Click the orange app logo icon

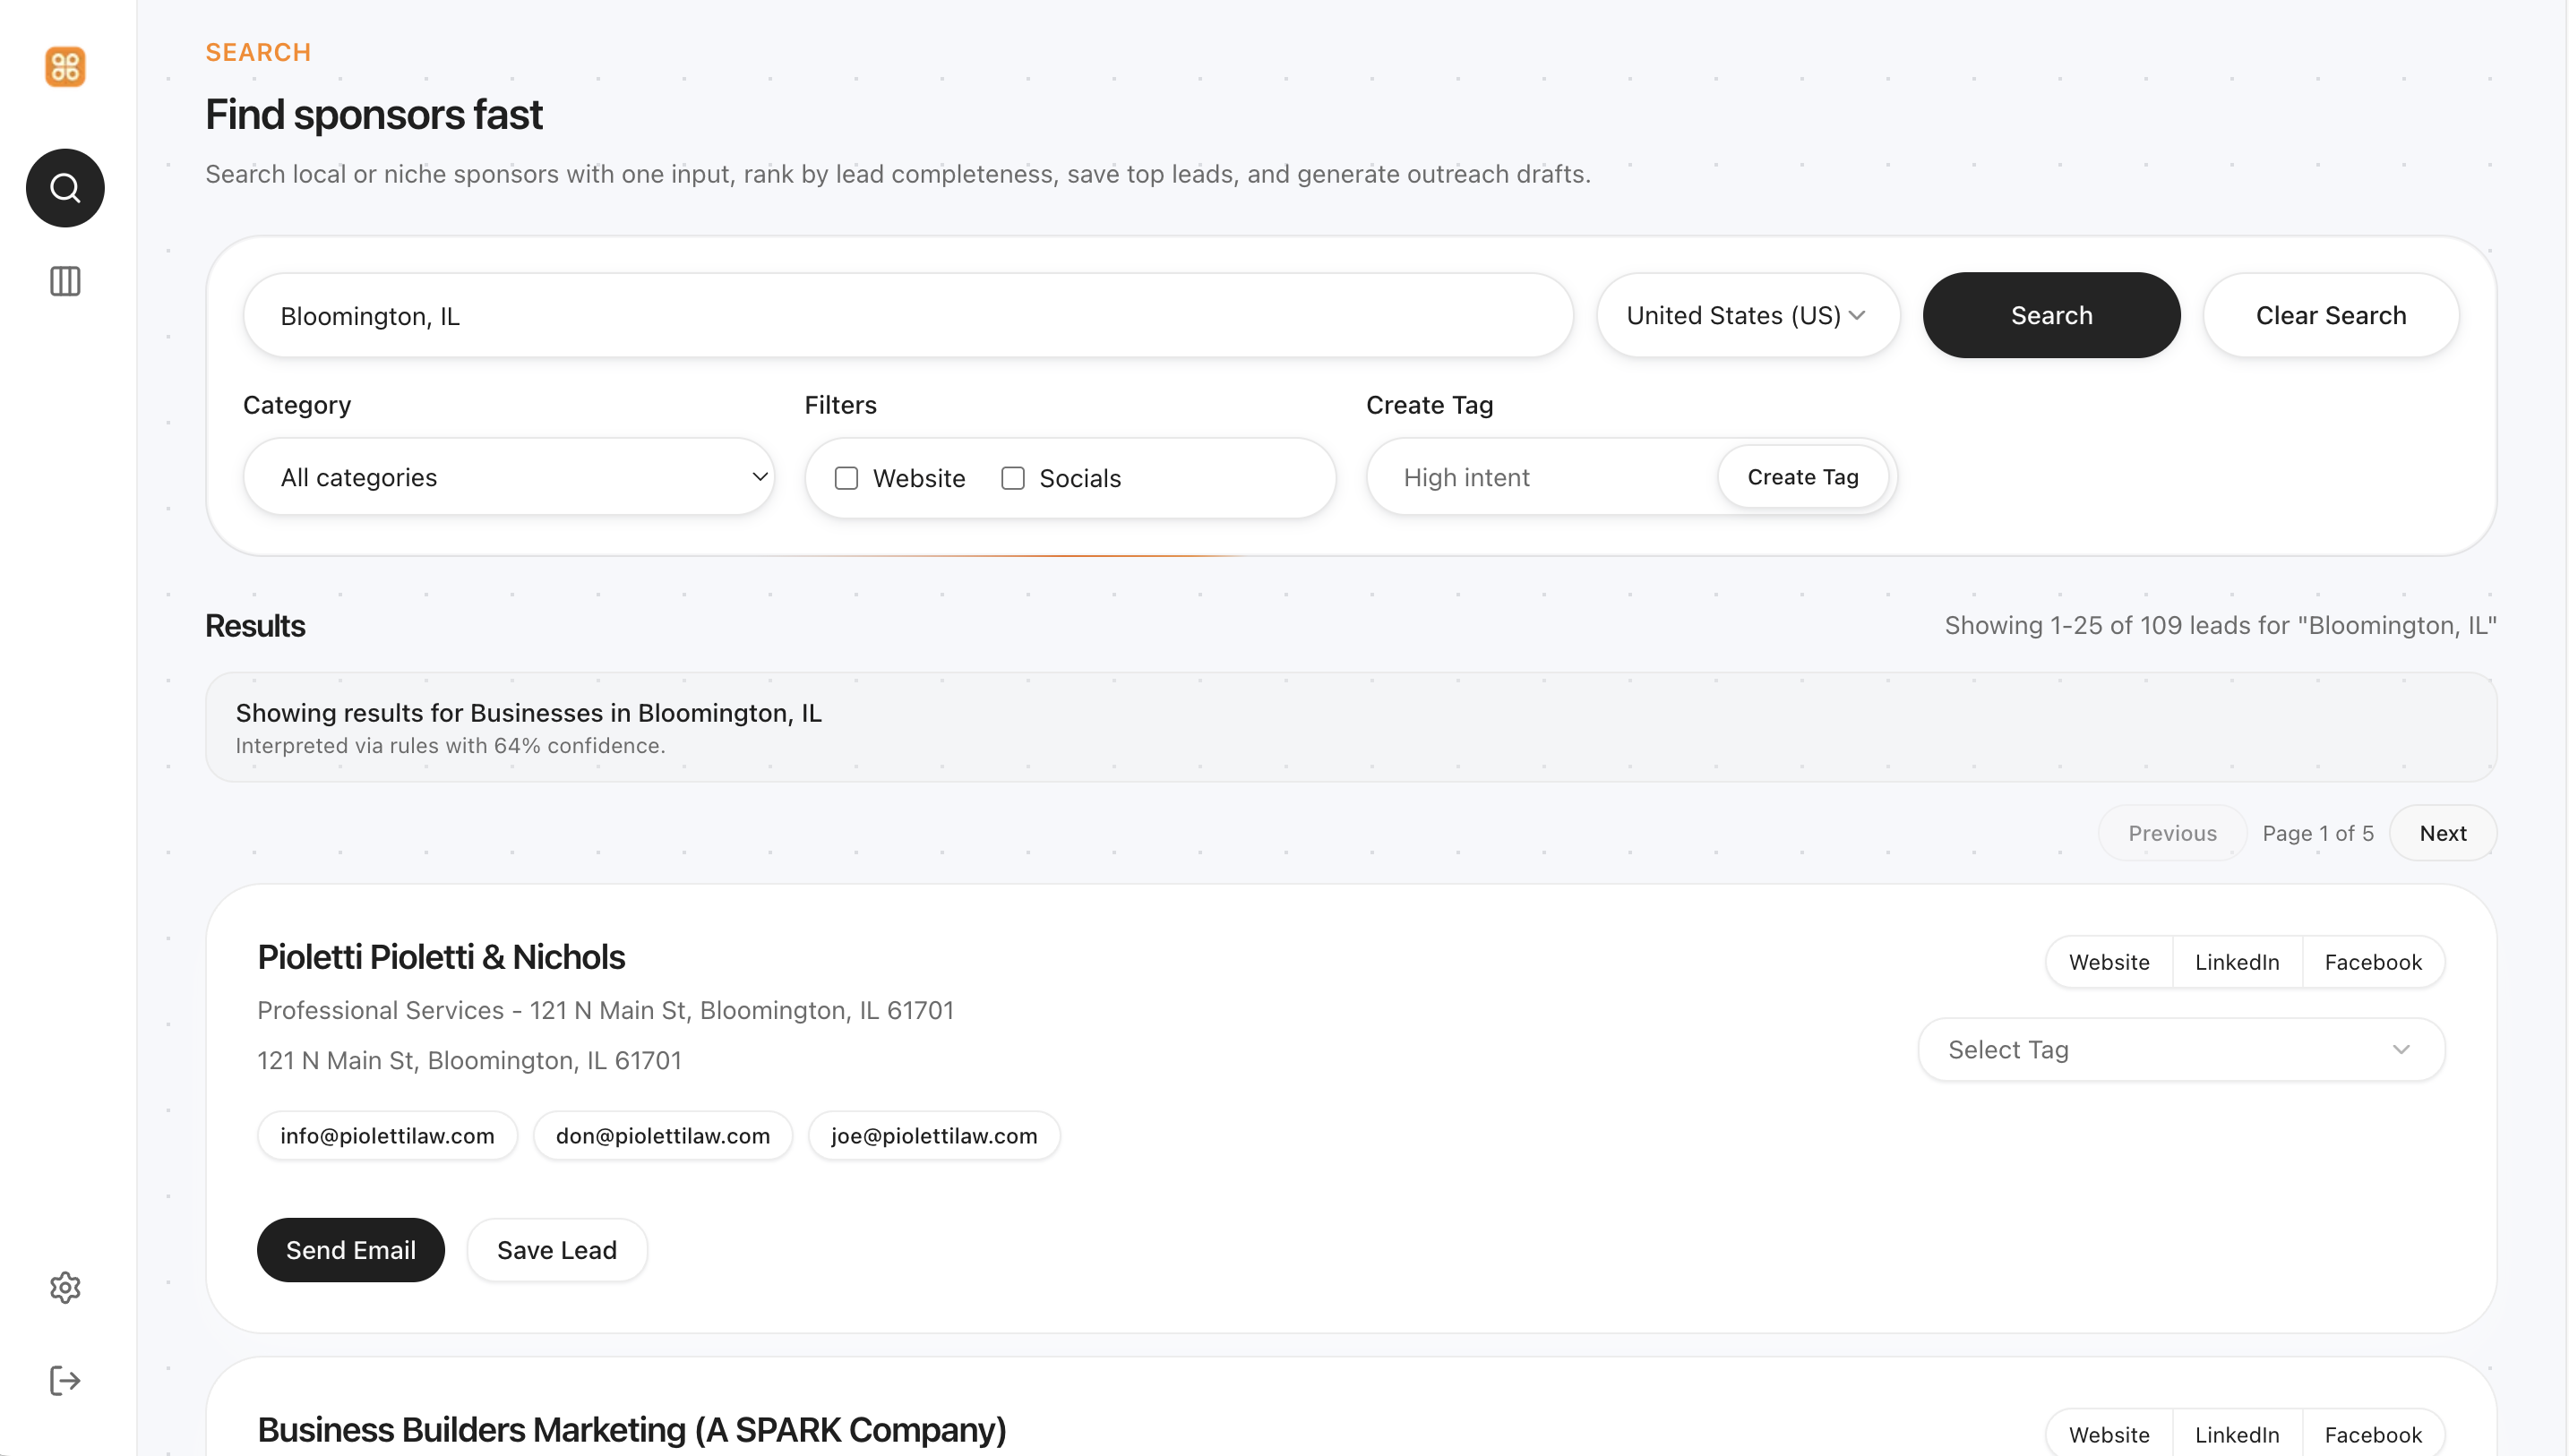click(x=65, y=67)
